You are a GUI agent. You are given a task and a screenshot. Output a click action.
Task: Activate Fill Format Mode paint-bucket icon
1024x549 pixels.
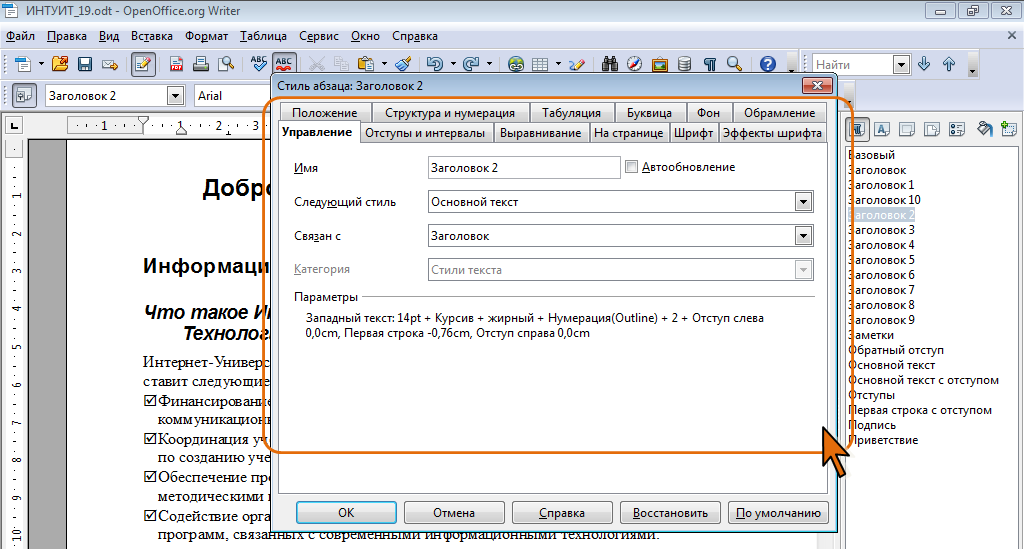pyautogui.click(x=984, y=129)
